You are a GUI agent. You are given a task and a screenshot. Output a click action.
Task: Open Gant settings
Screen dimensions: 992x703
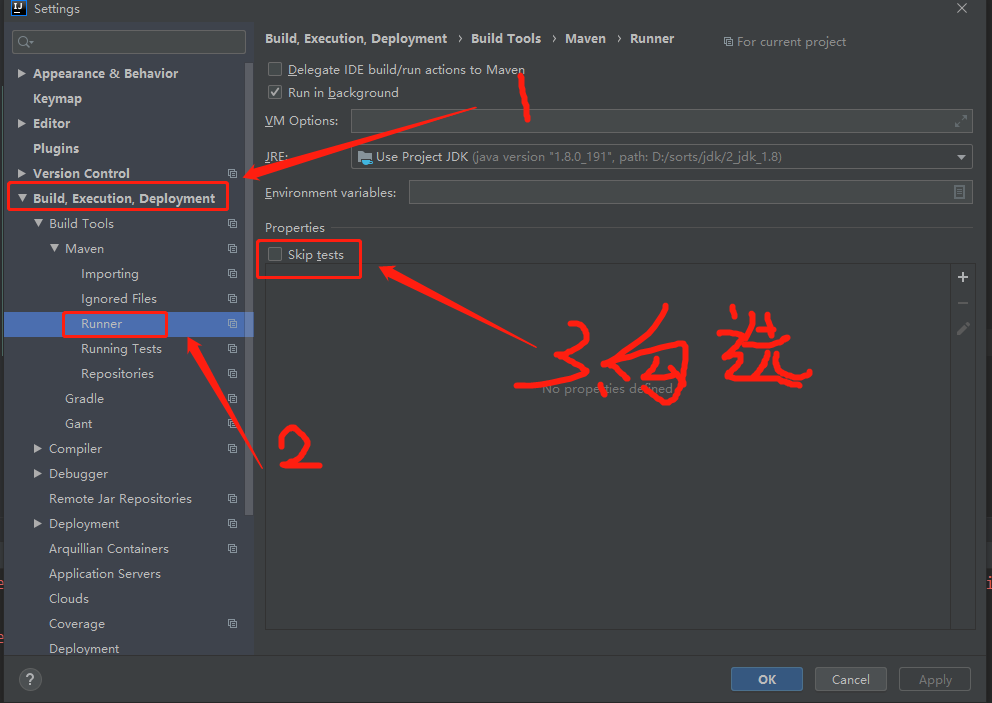tap(78, 423)
